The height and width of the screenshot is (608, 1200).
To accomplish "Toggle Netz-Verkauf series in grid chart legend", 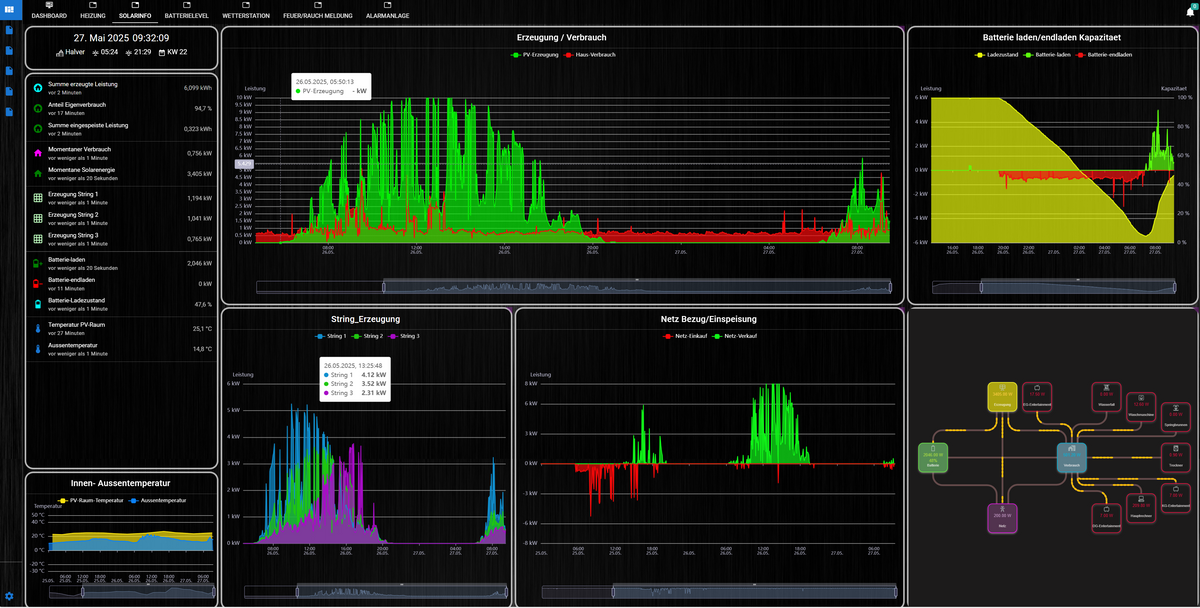I will click(x=735, y=336).
